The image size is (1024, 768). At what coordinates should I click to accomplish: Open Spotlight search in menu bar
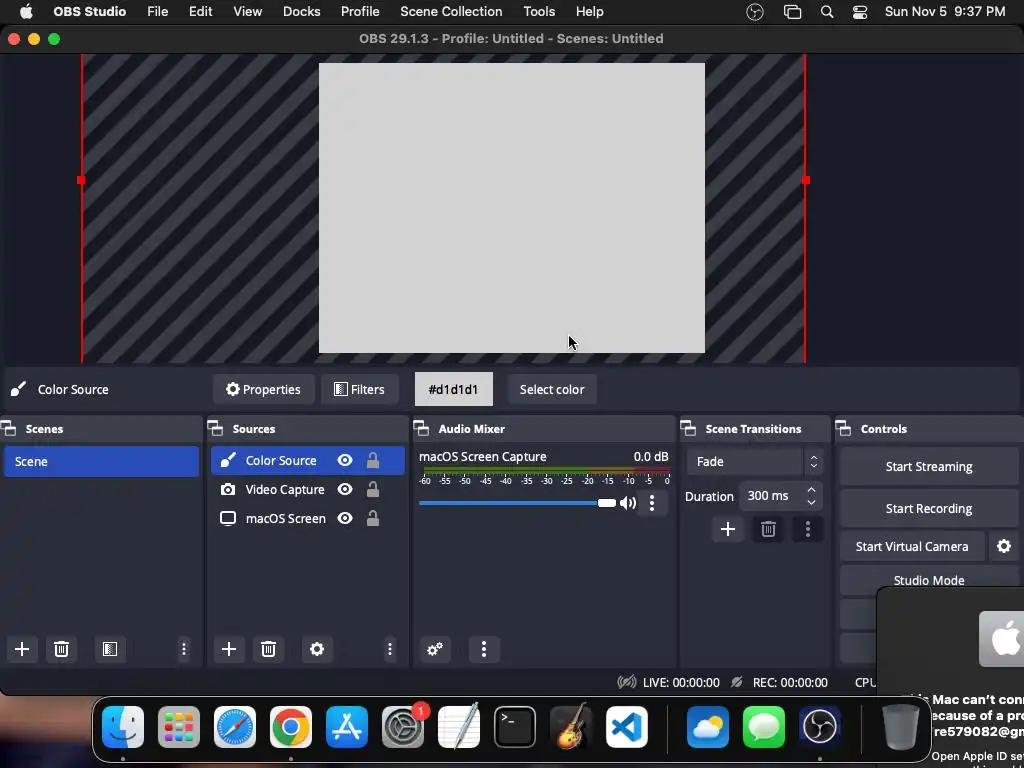827,12
